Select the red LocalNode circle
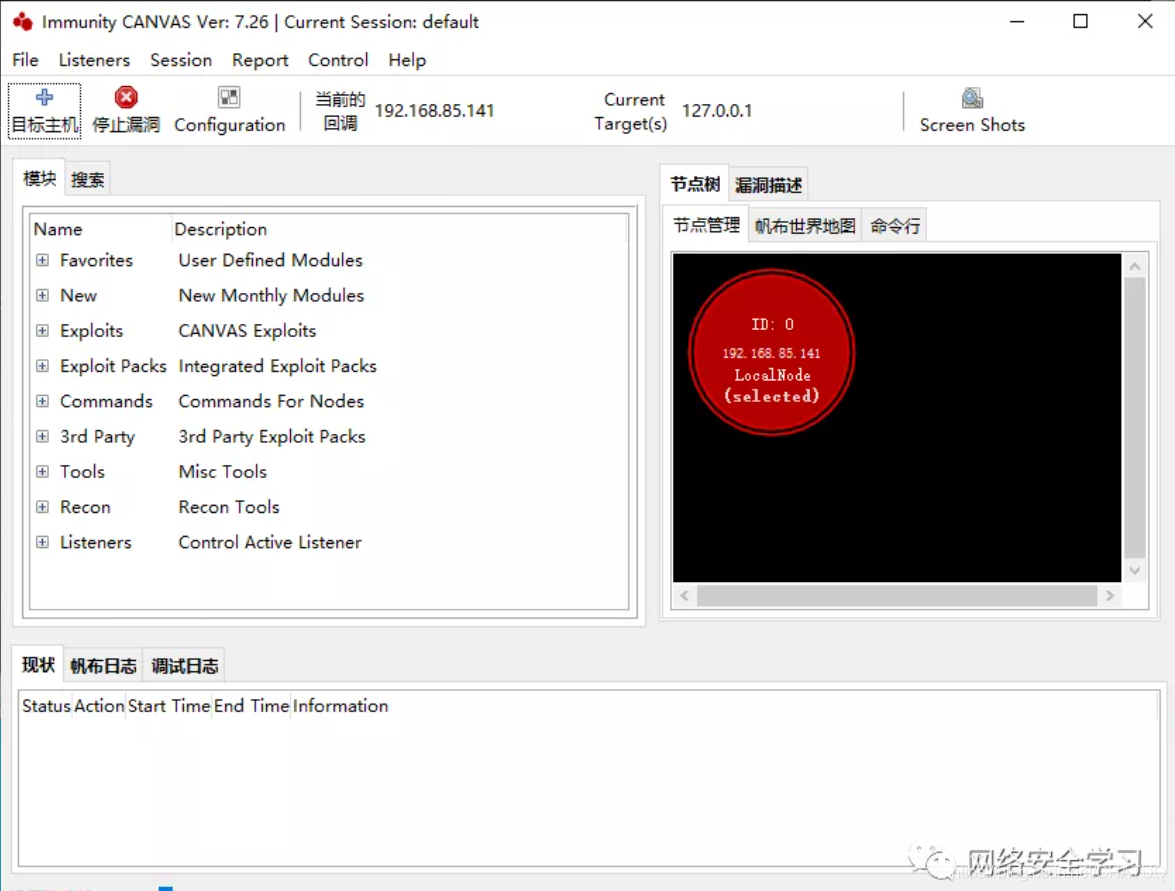Screen dimensions: 1175x891 771,352
